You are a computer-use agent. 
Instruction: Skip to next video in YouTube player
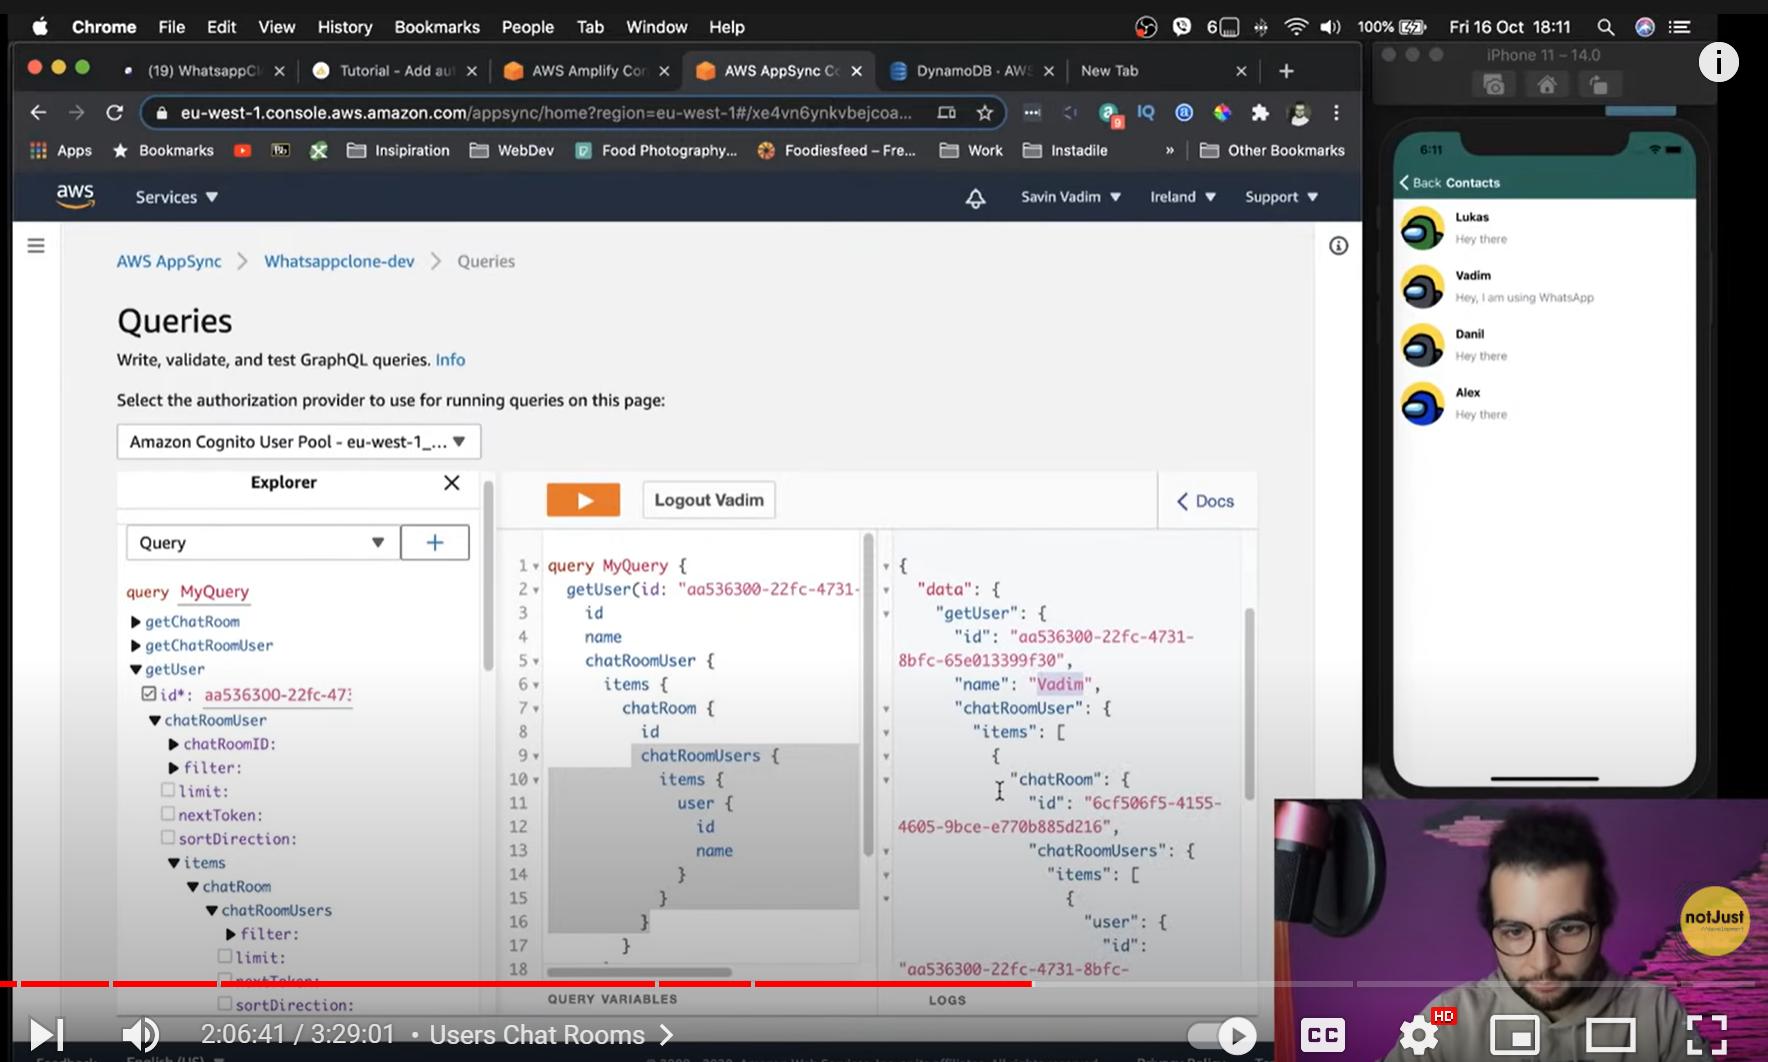point(46,1034)
